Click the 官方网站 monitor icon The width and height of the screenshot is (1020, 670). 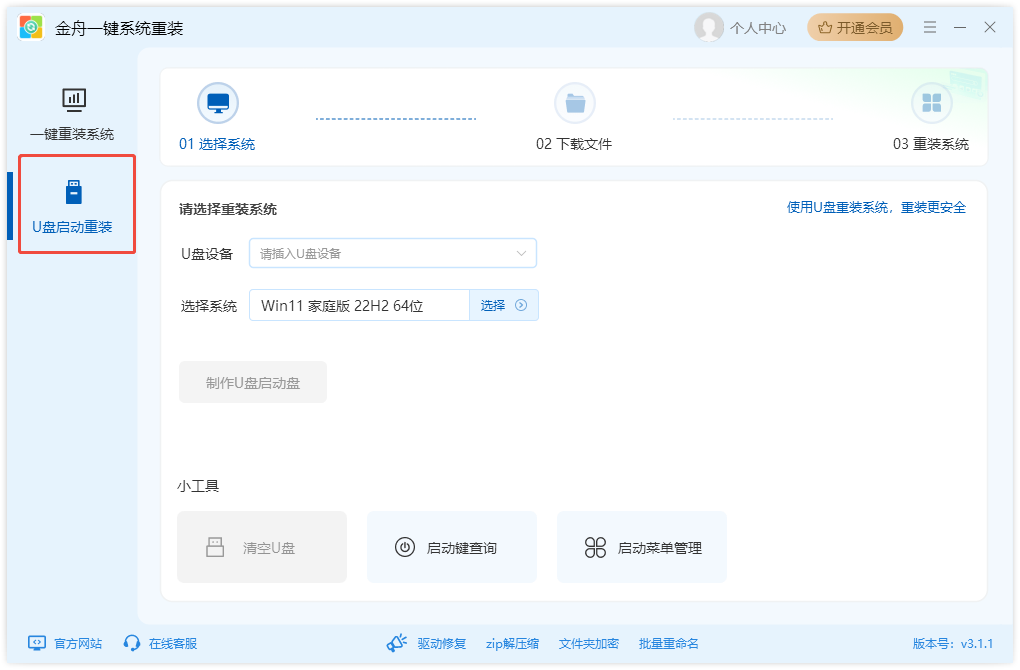[37, 643]
